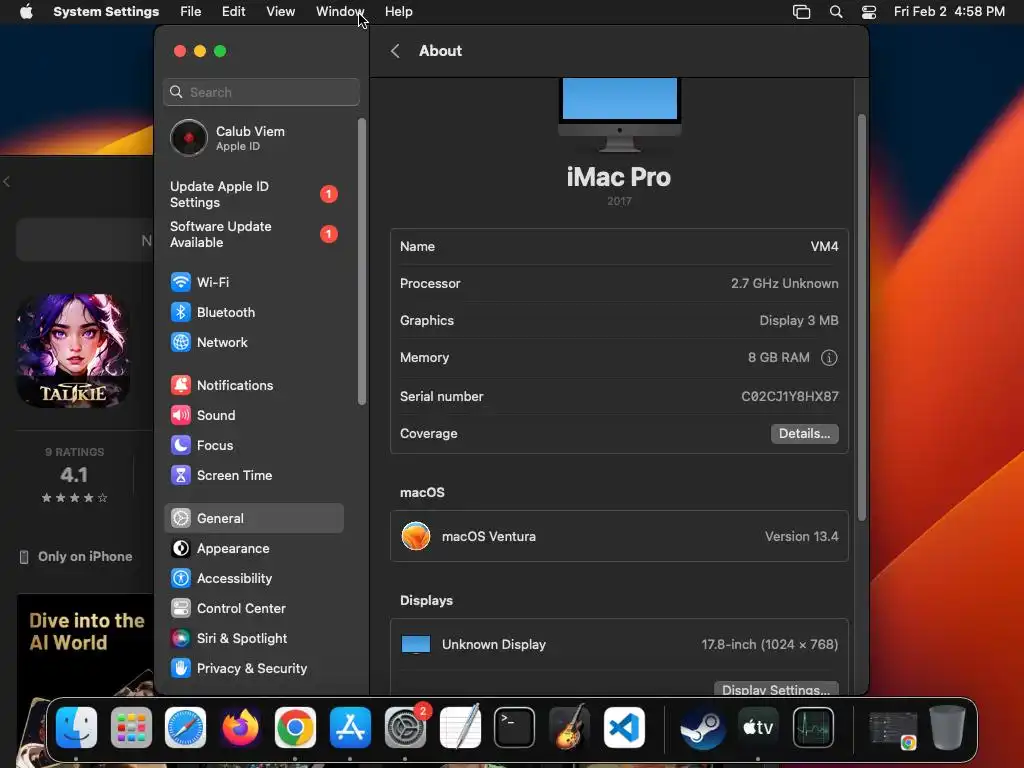Open the View menu
This screenshot has width=1024, height=768.
pos(281,12)
